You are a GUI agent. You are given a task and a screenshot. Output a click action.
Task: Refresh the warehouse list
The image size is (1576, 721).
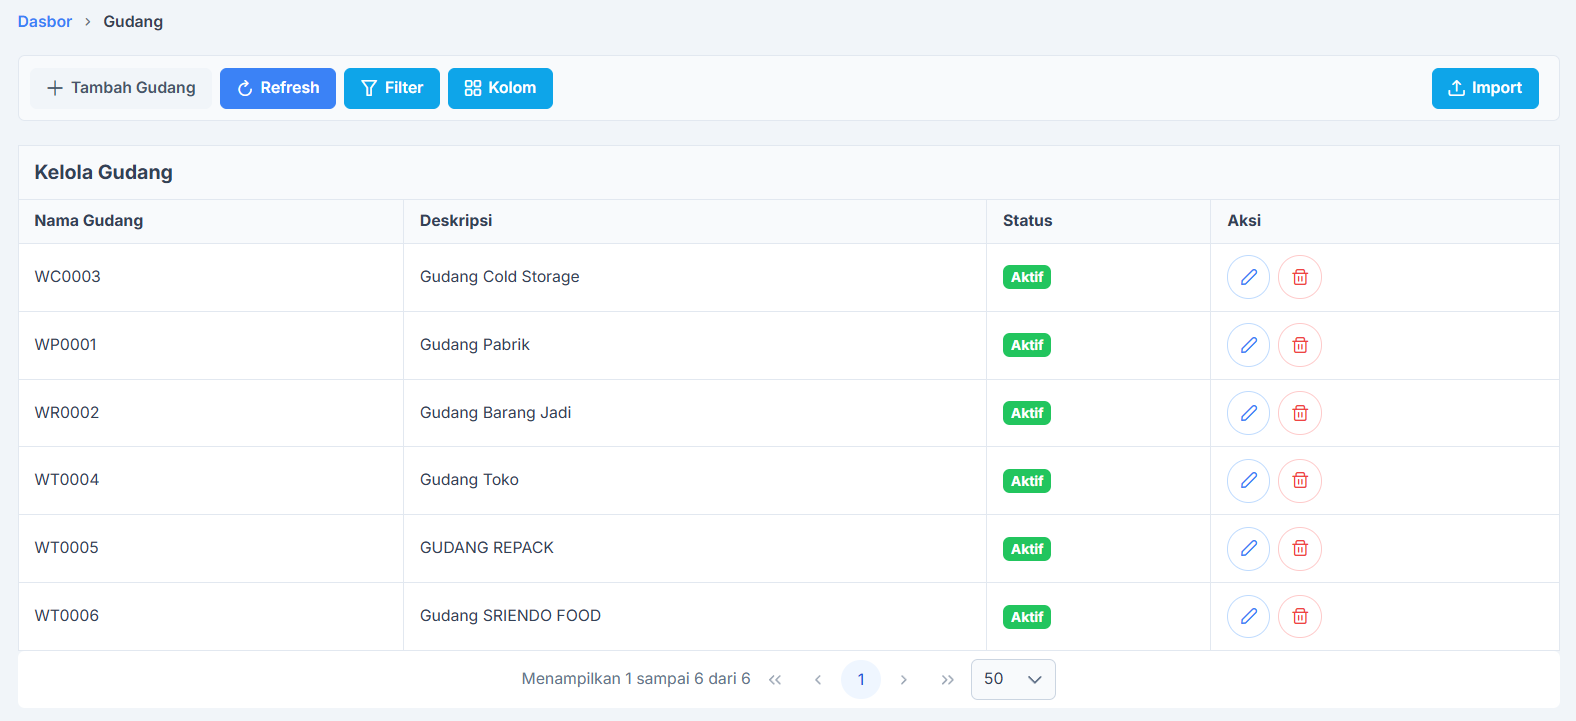(278, 88)
